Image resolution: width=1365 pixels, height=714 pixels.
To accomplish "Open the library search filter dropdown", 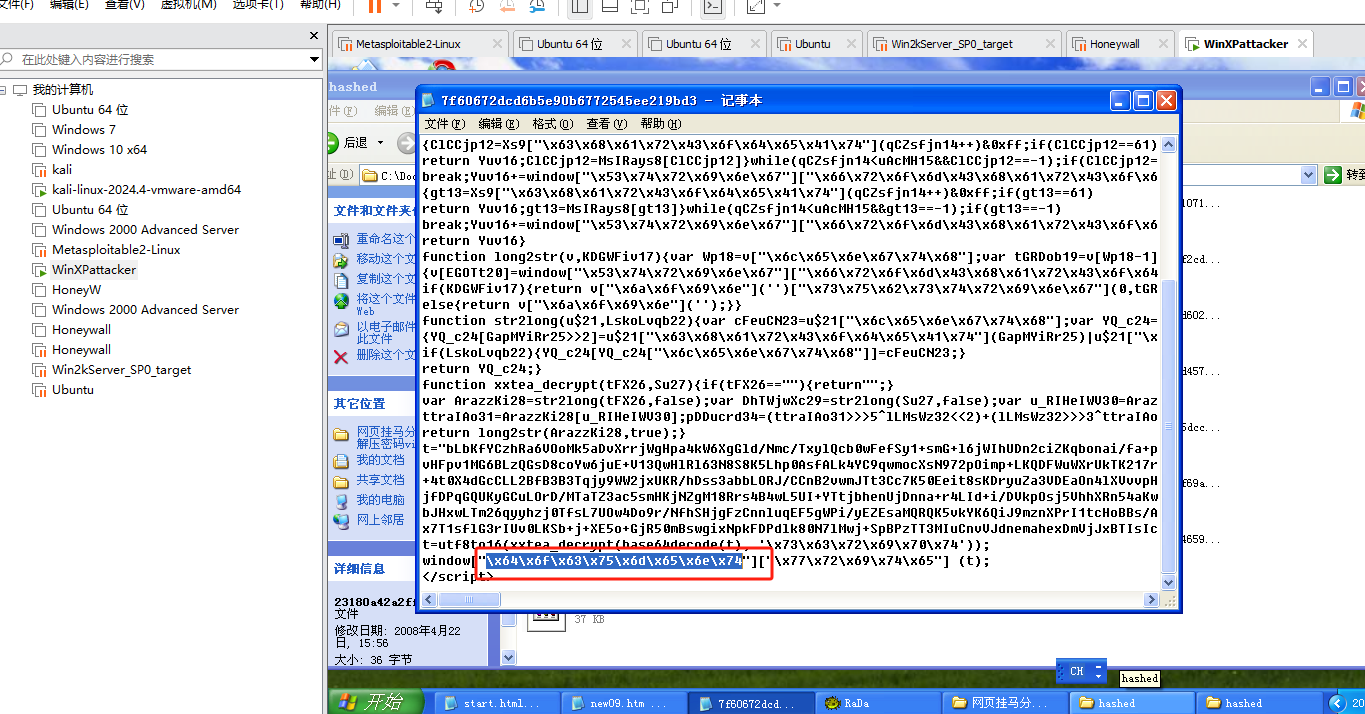I will point(314,60).
